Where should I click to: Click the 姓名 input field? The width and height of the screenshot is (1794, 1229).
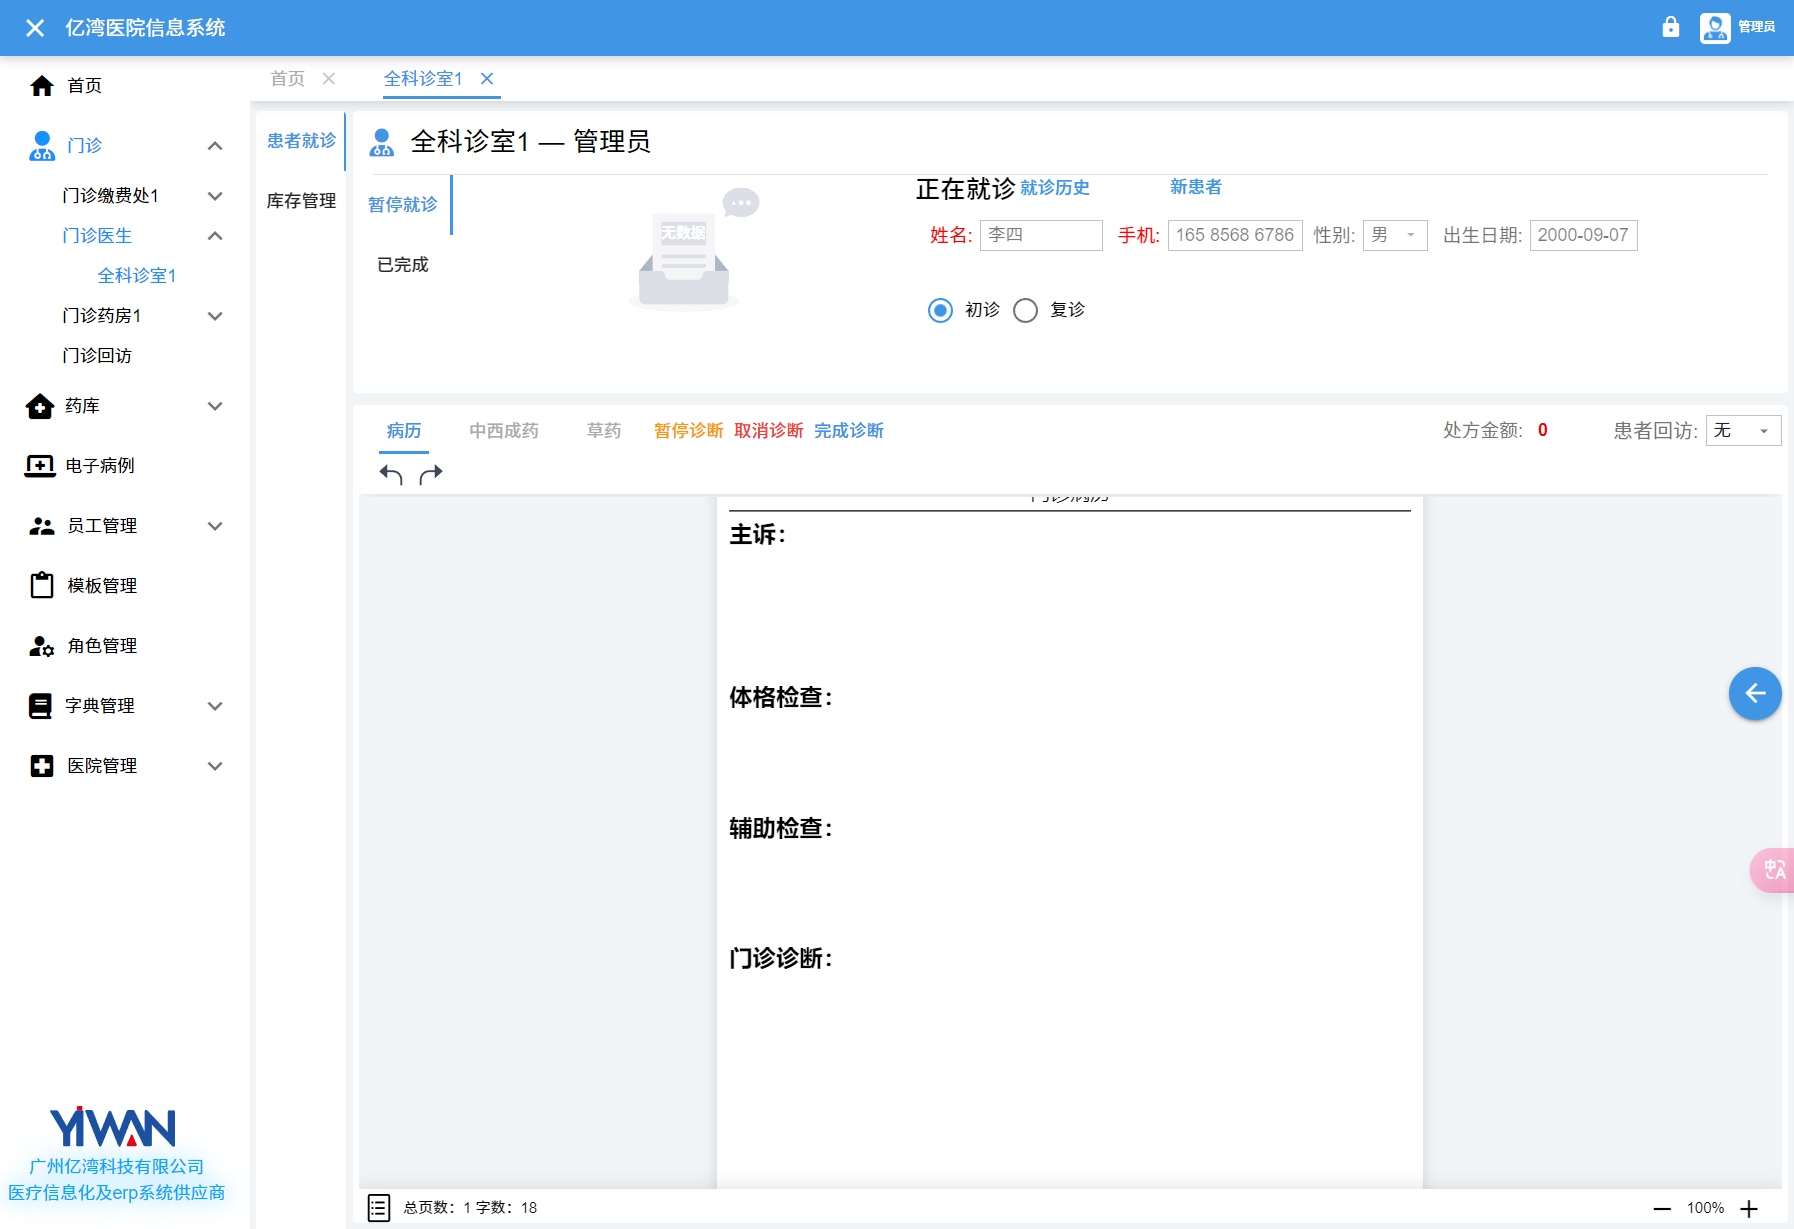(x=1041, y=235)
